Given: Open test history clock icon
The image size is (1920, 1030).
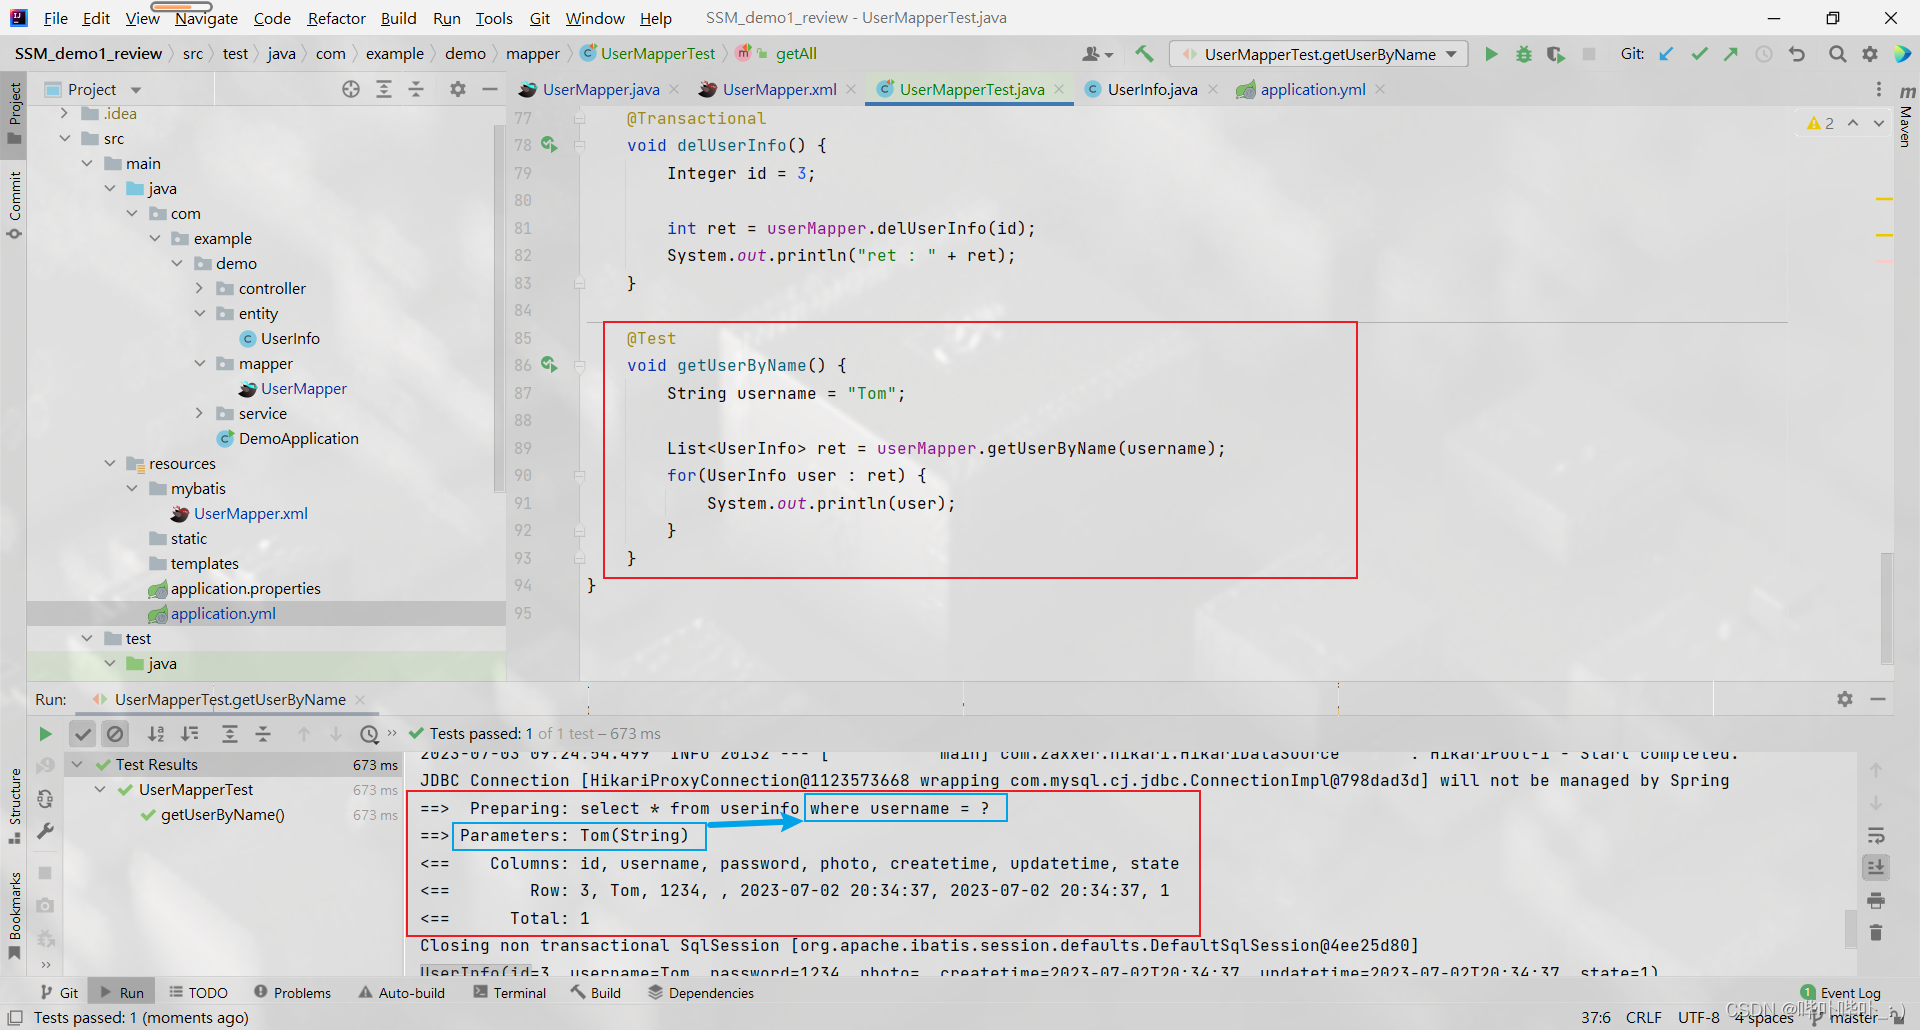Looking at the screenshot, I should tap(369, 734).
